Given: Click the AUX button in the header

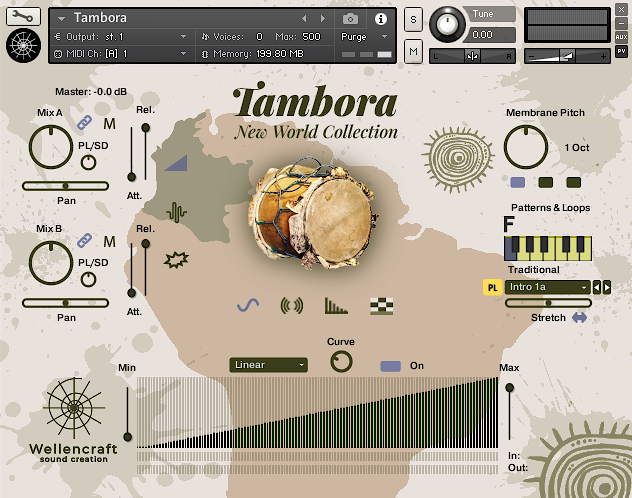Looking at the screenshot, I should coord(621,37).
